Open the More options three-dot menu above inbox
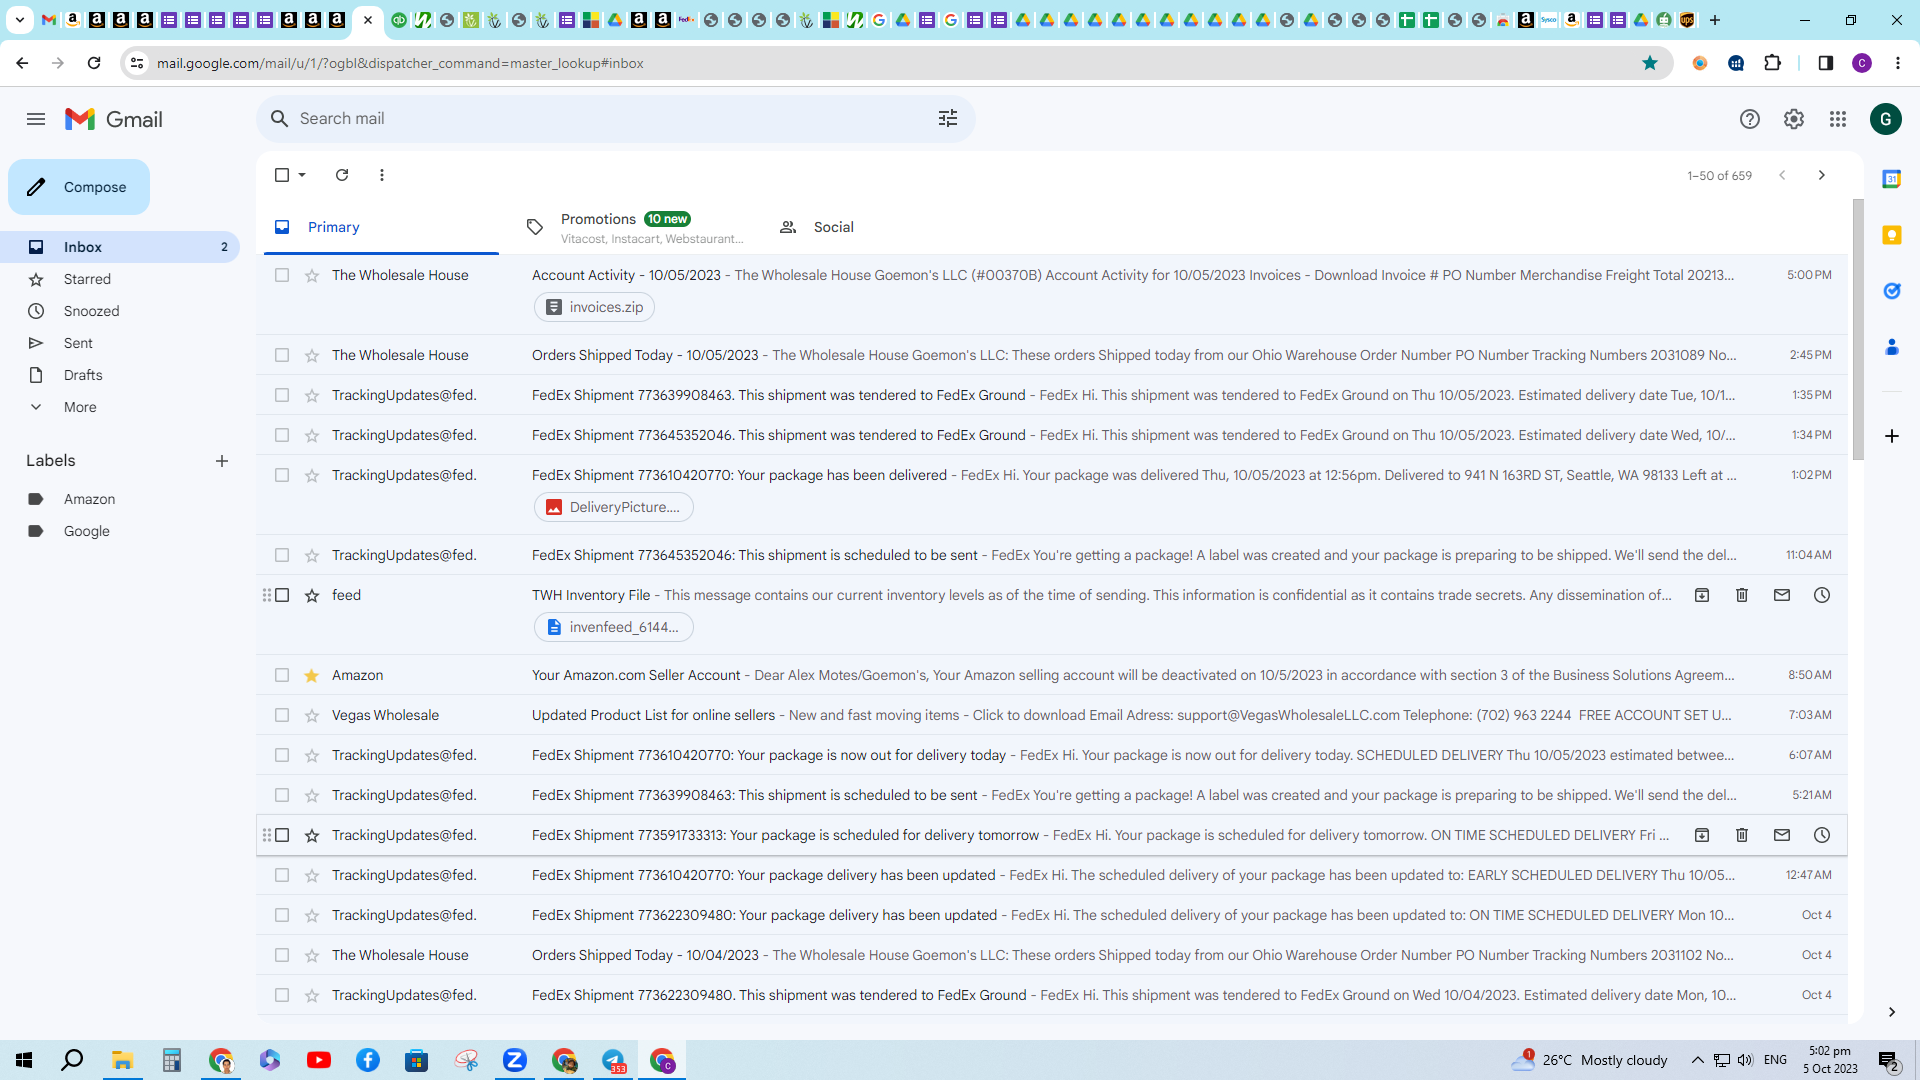Image resolution: width=1920 pixels, height=1080 pixels. tap(382, 175)
